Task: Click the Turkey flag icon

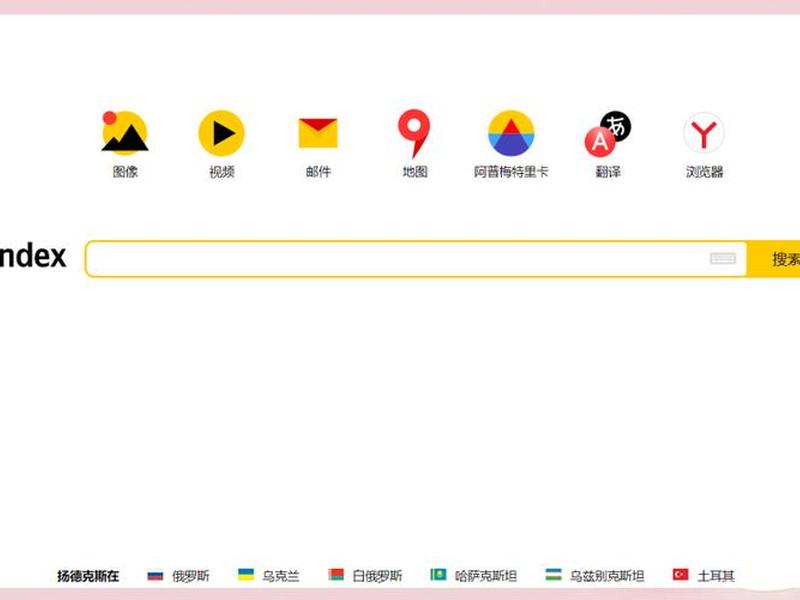Action: (x=681, y=574)
